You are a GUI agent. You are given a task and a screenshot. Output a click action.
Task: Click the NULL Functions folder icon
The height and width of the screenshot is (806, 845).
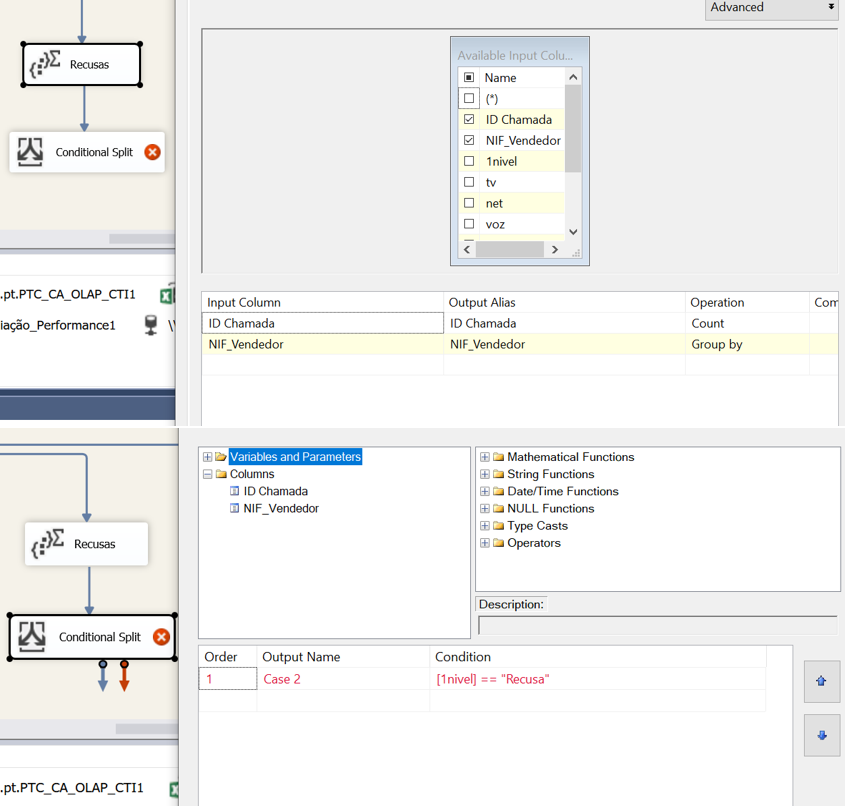pos(498,509)
